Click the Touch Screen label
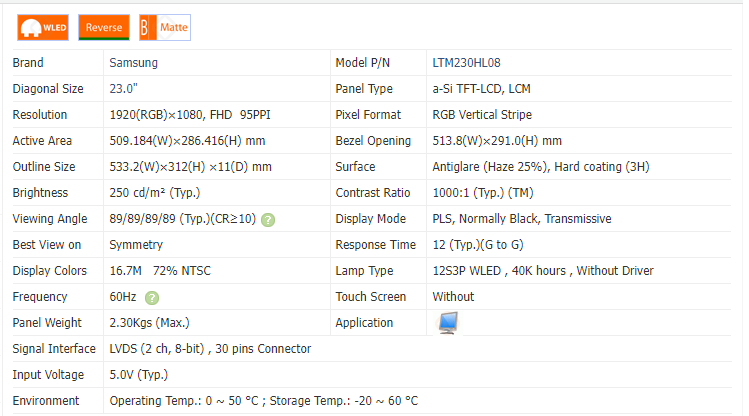This screenshot has height=416, width=749. [x=371, y=297]
